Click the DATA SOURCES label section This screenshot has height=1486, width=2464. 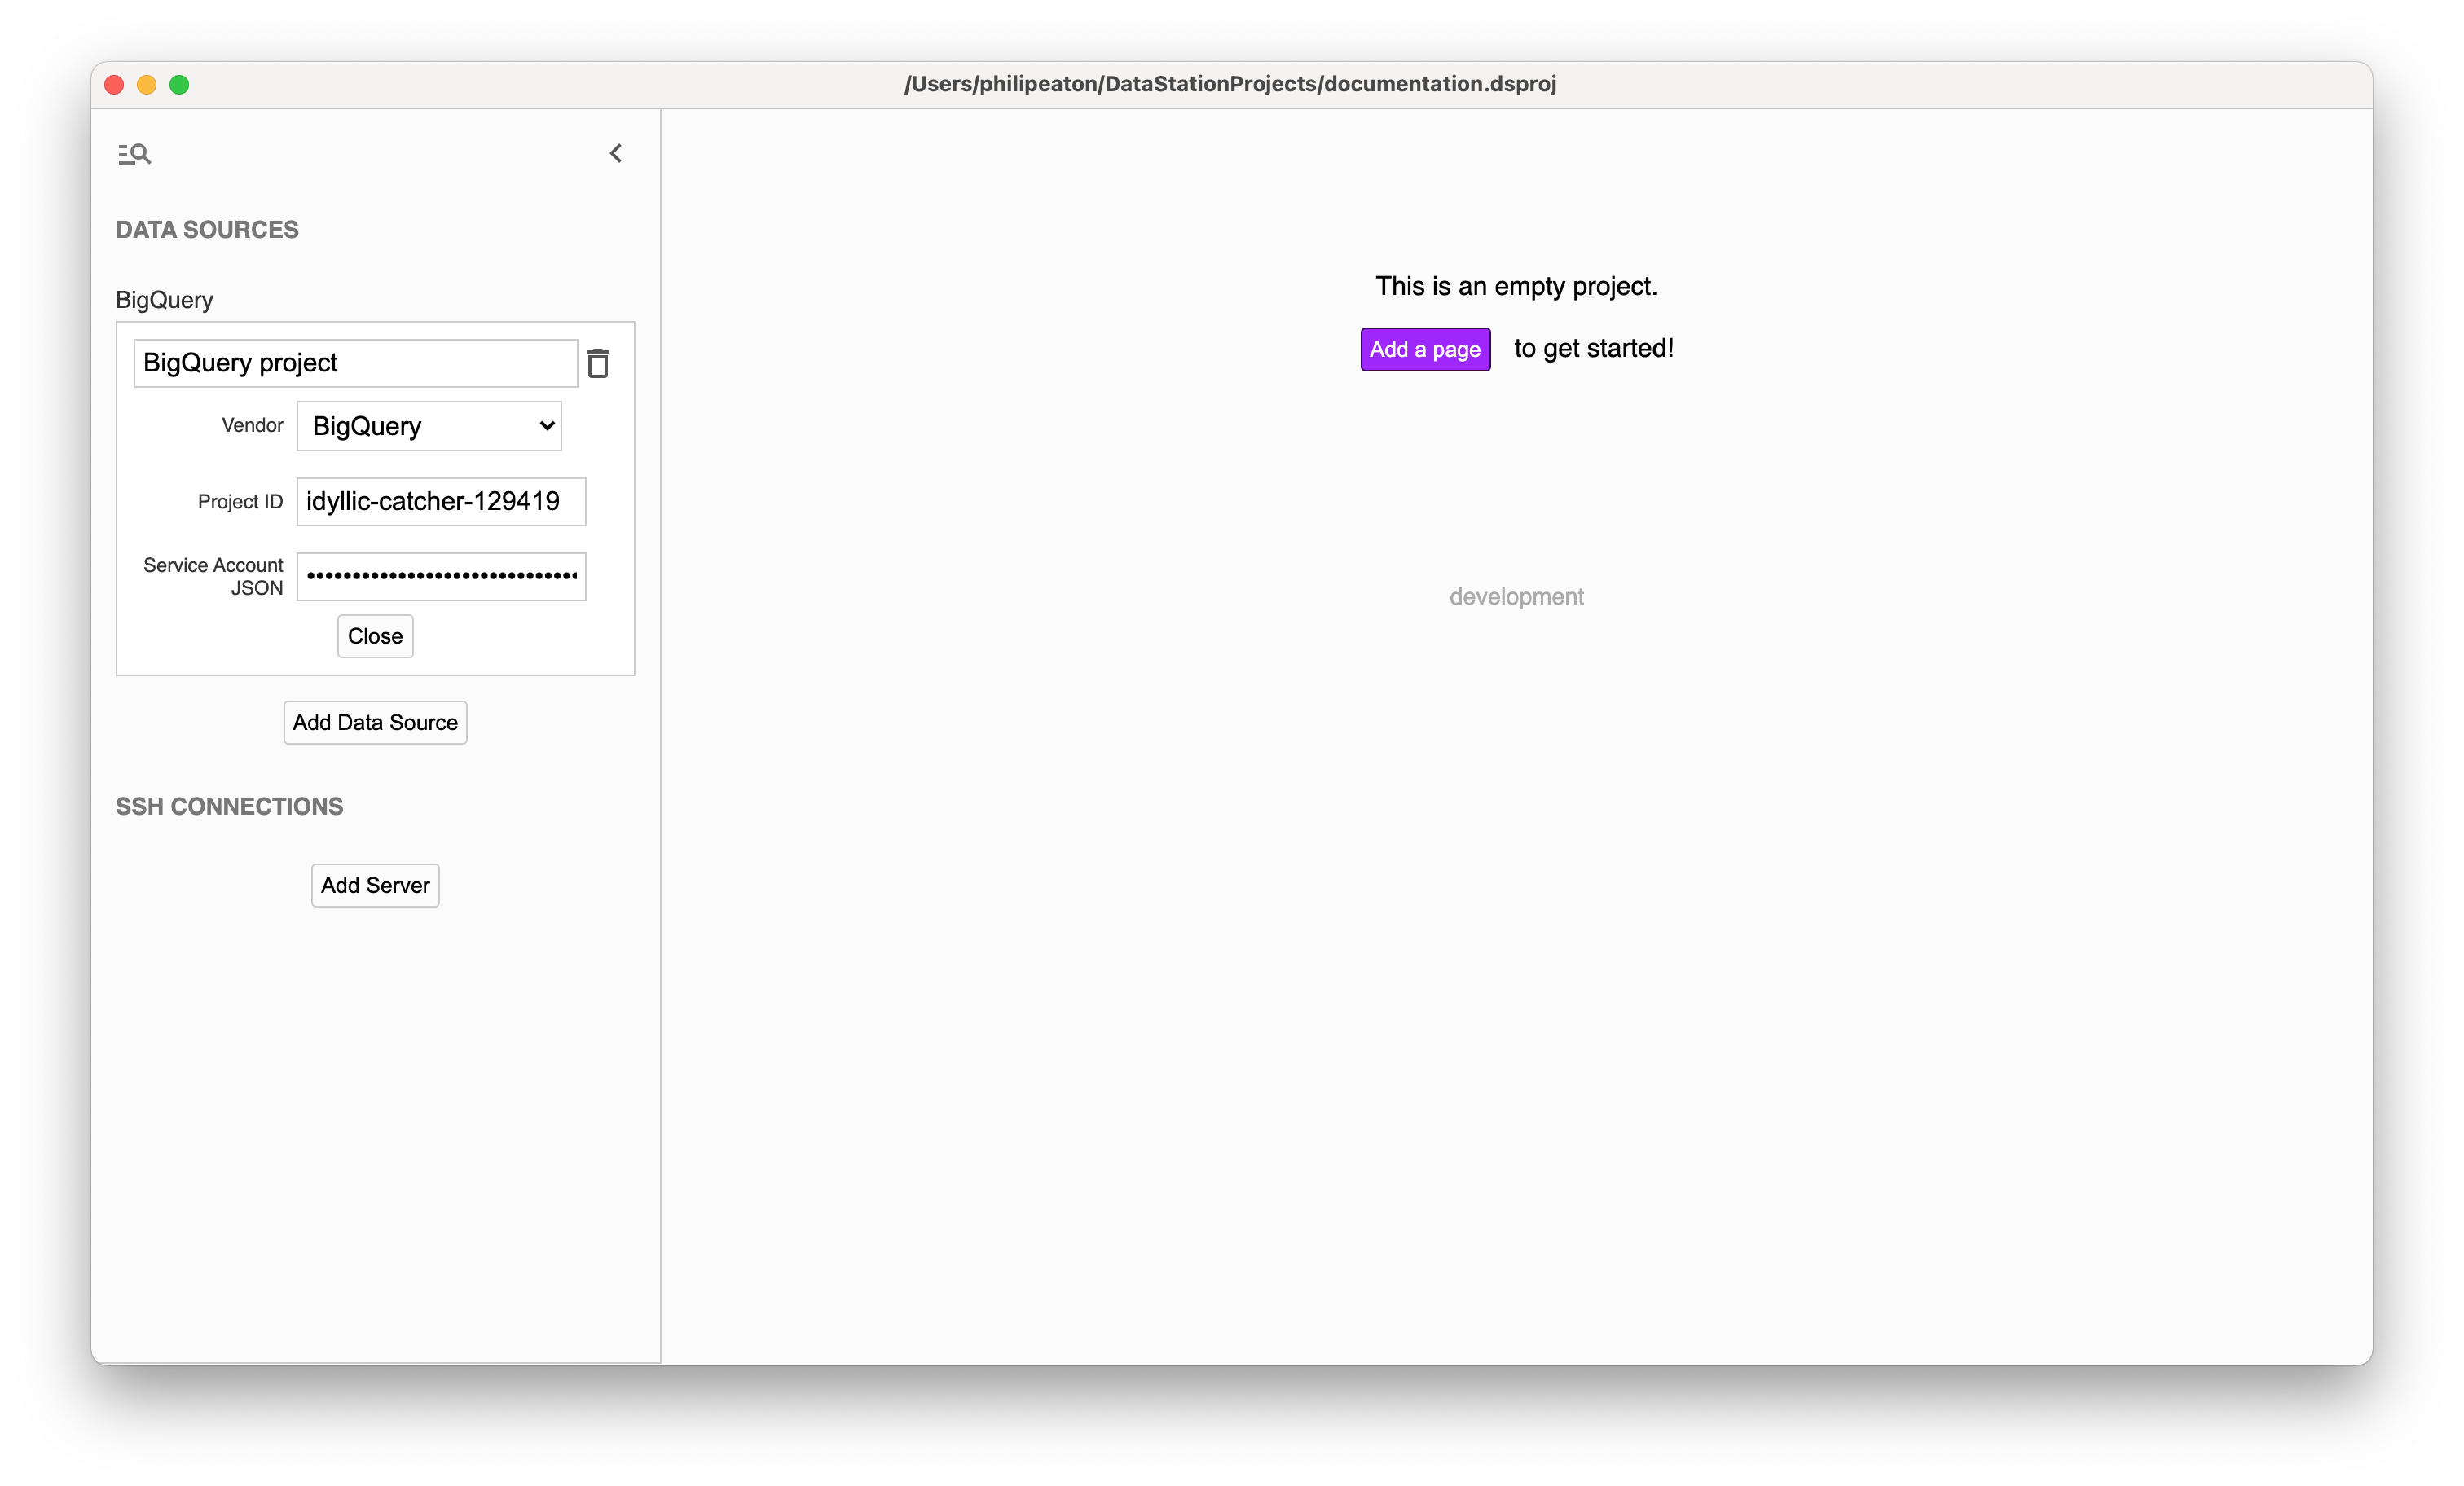[x=208, y=229]
